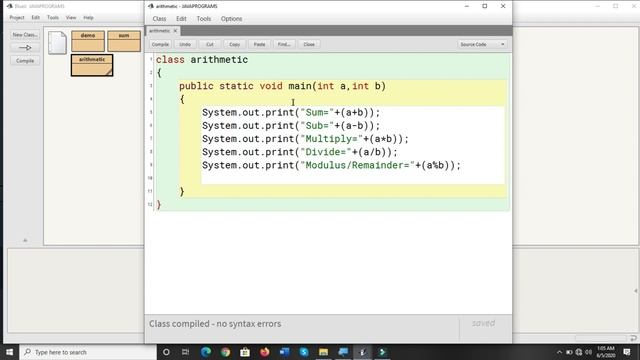Open Skype from taskbar
Image resolution: width=640 pixels, height=360 pixels.
[x=304, y=352]
